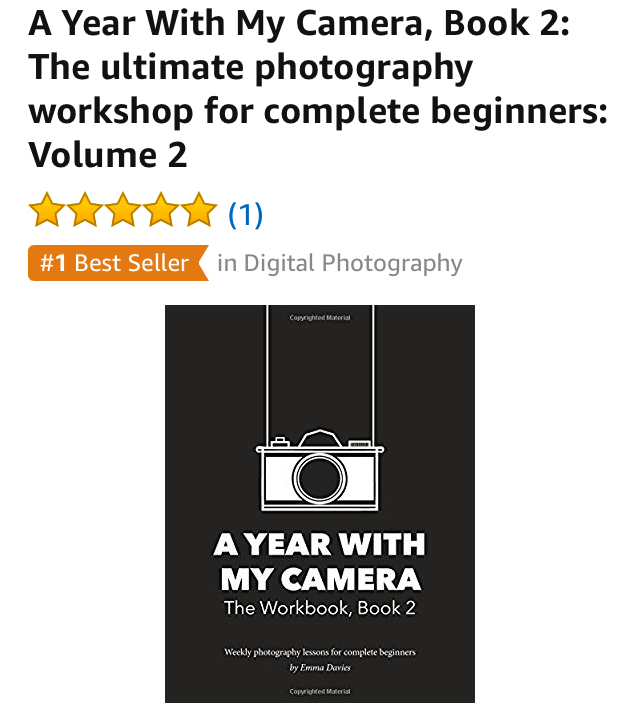Click 'by Emma Davies' author text on cover
The image size is (640, 723).
point(320,668)
